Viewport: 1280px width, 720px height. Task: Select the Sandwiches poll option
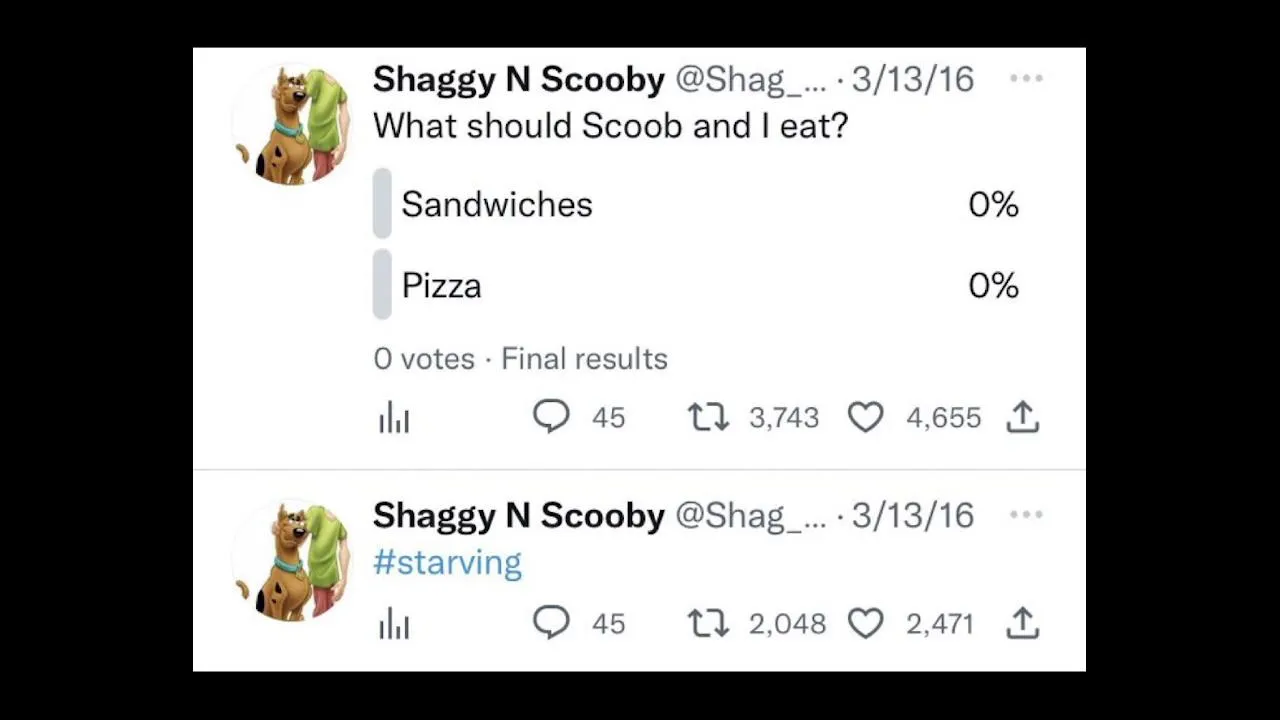pos(497,205)
